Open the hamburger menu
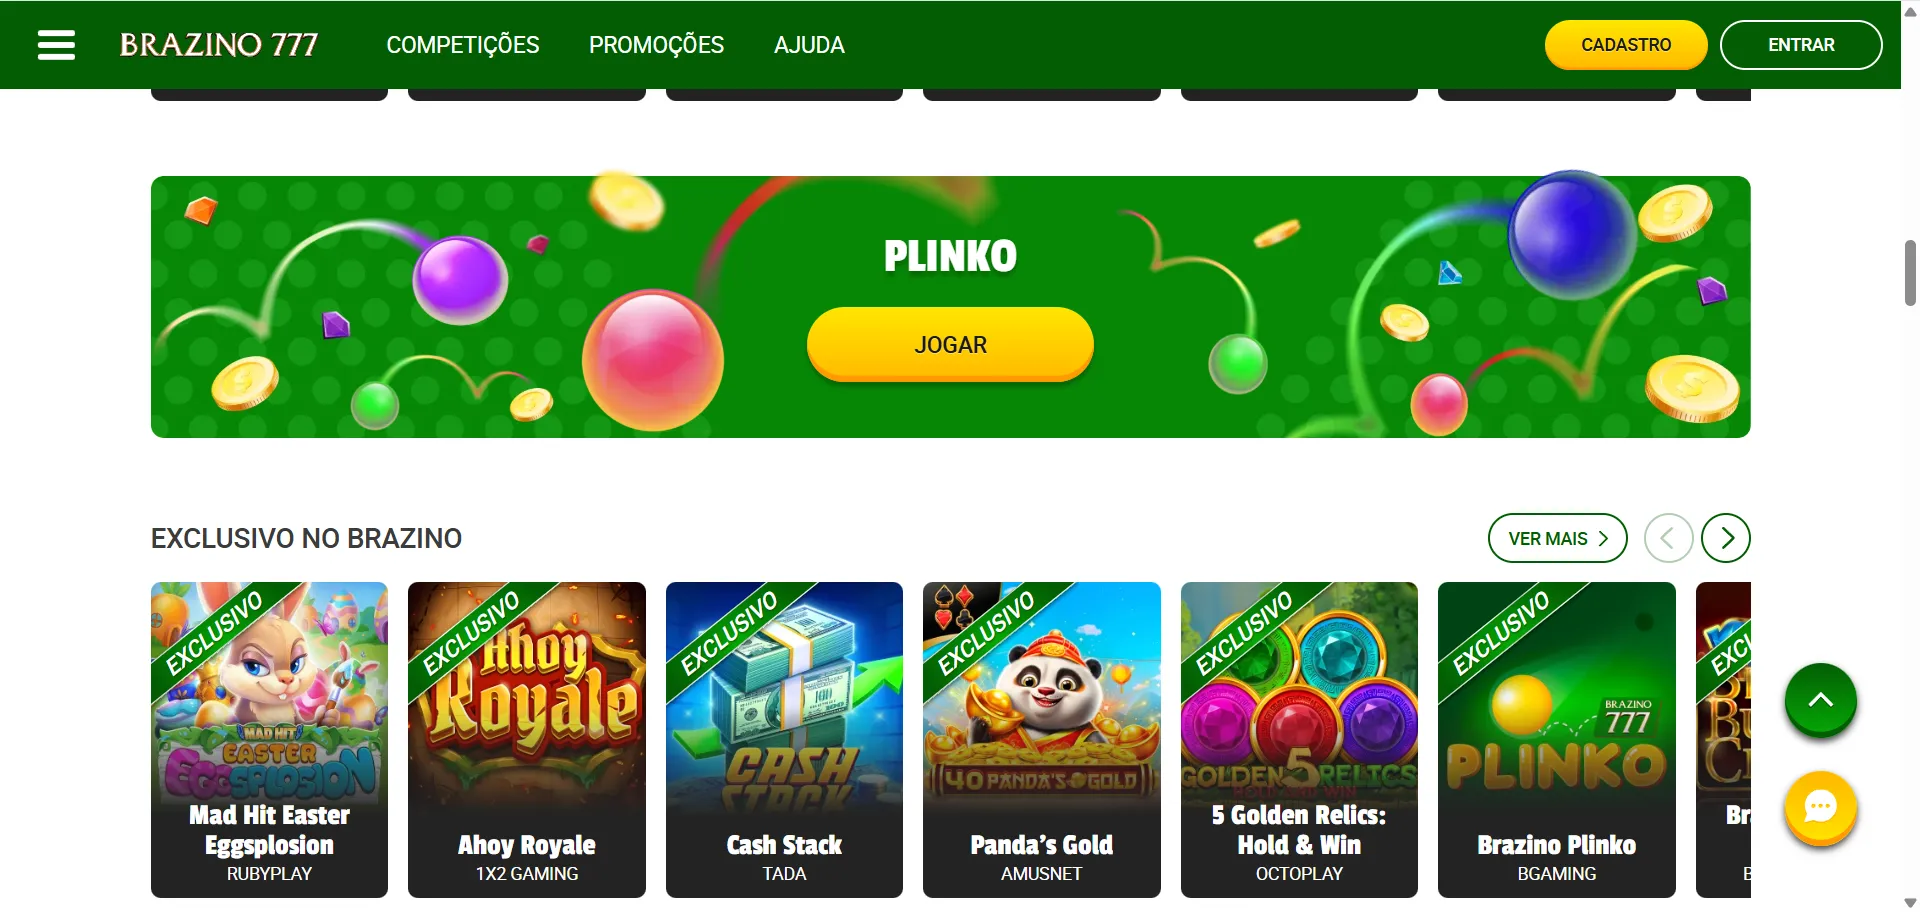This screenshot has width=1920, height=912. click(x=56, y=45)
